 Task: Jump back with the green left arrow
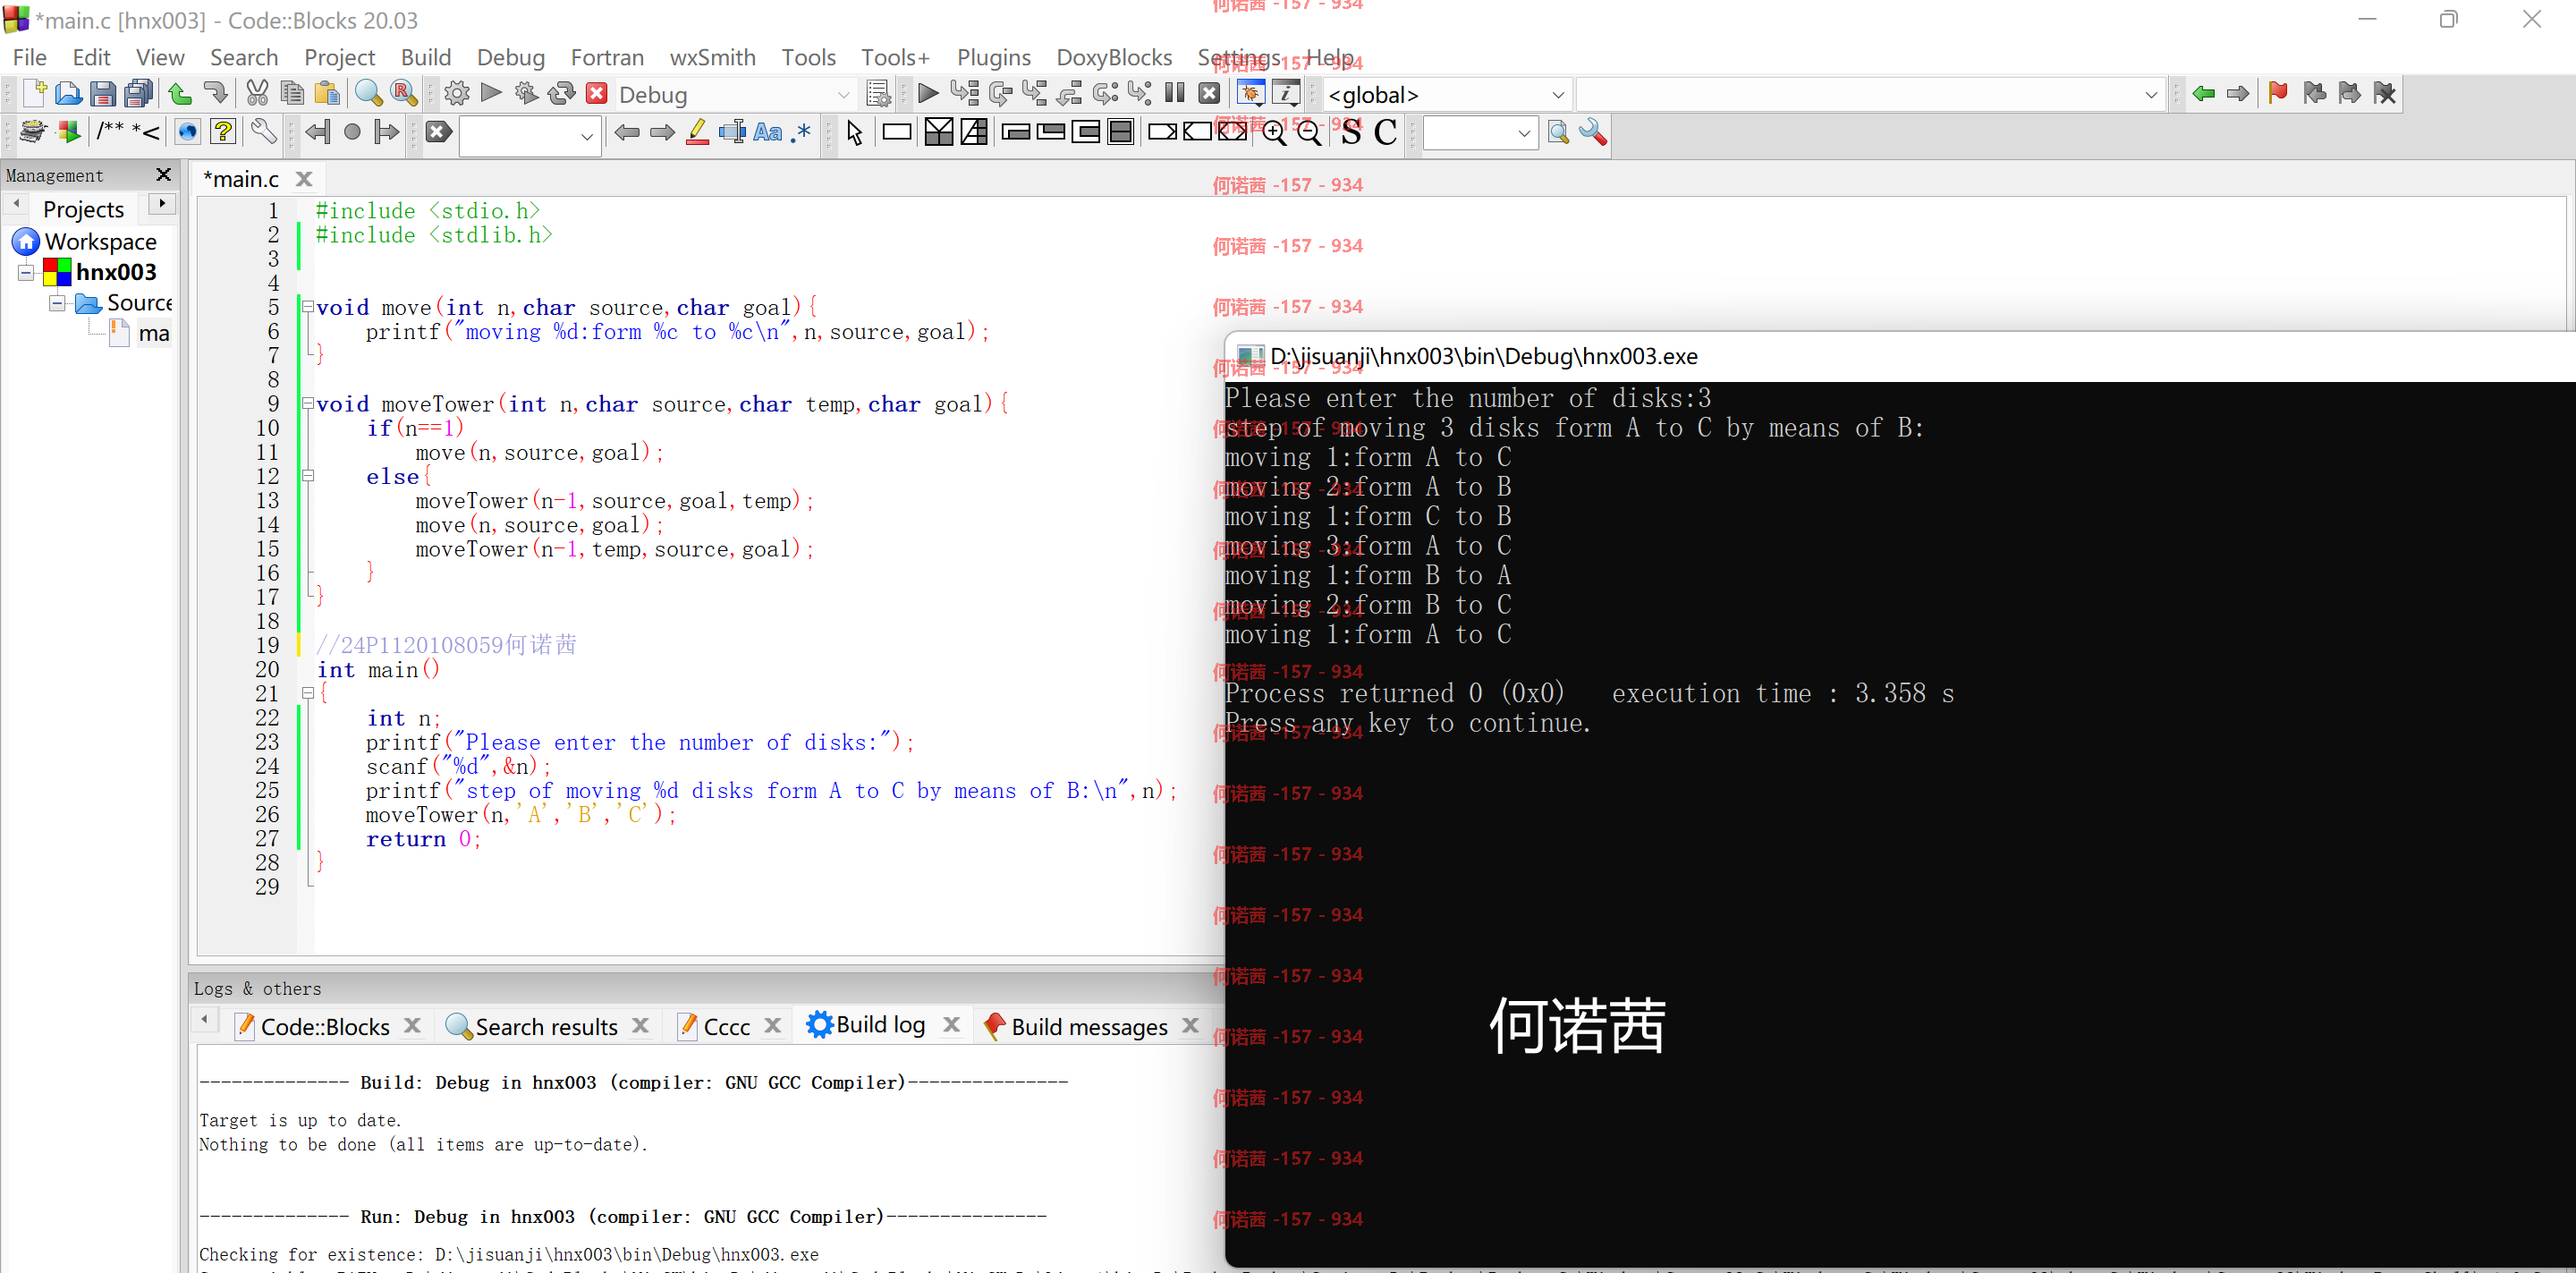coord(2203,94)
